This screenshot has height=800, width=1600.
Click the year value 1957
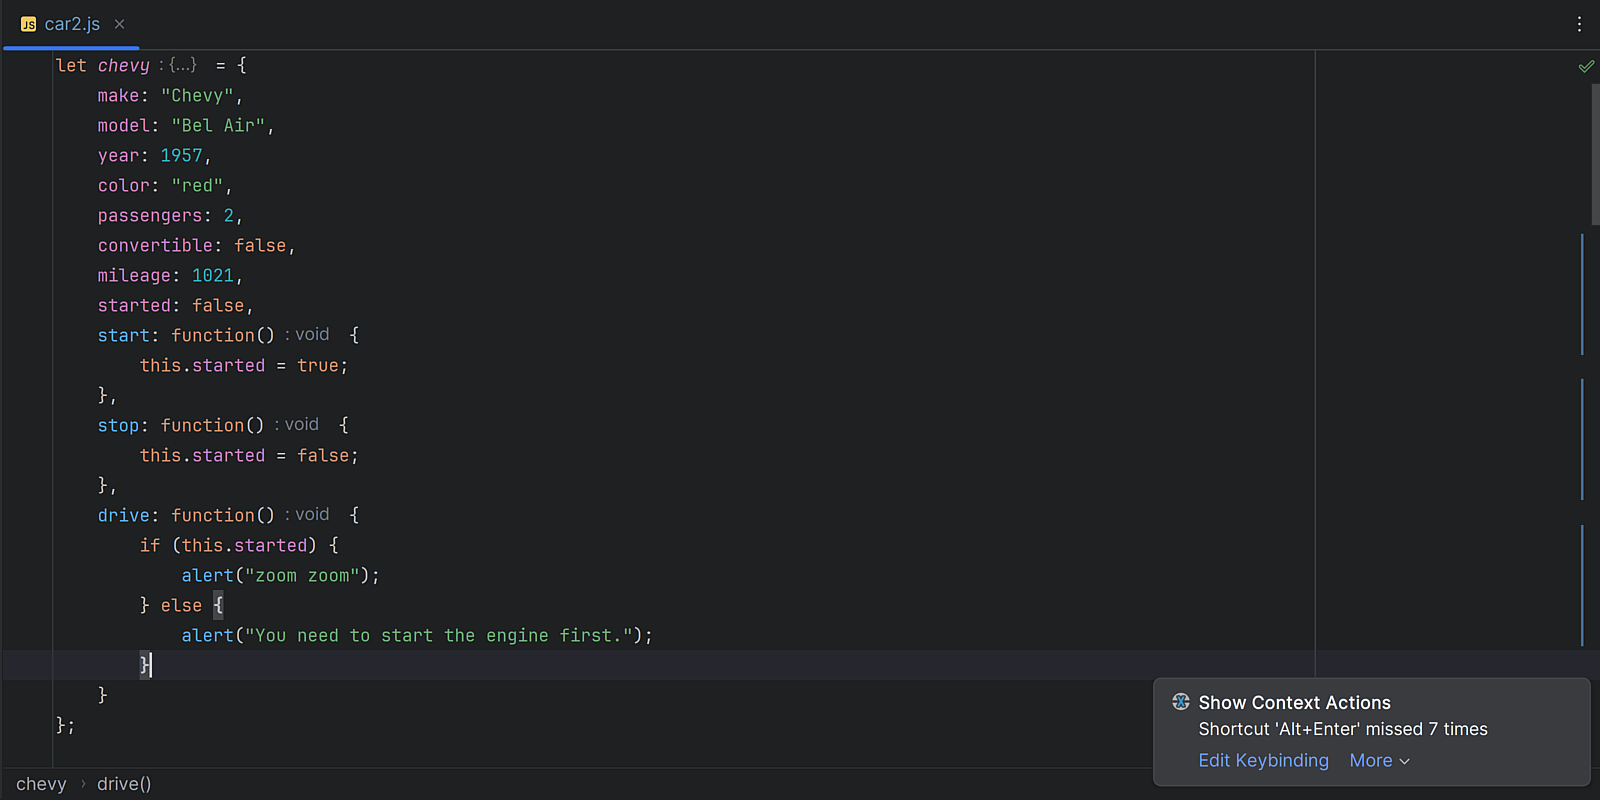point(181,155)
